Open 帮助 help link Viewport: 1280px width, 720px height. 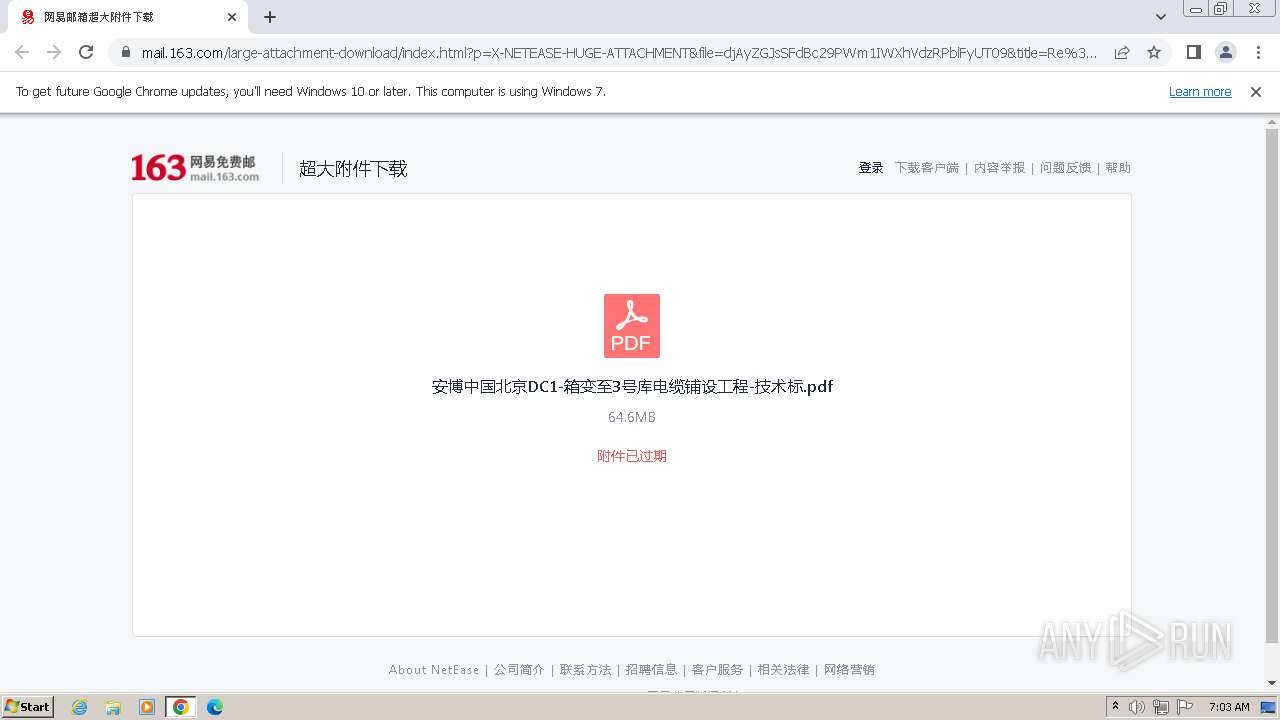1118,168
